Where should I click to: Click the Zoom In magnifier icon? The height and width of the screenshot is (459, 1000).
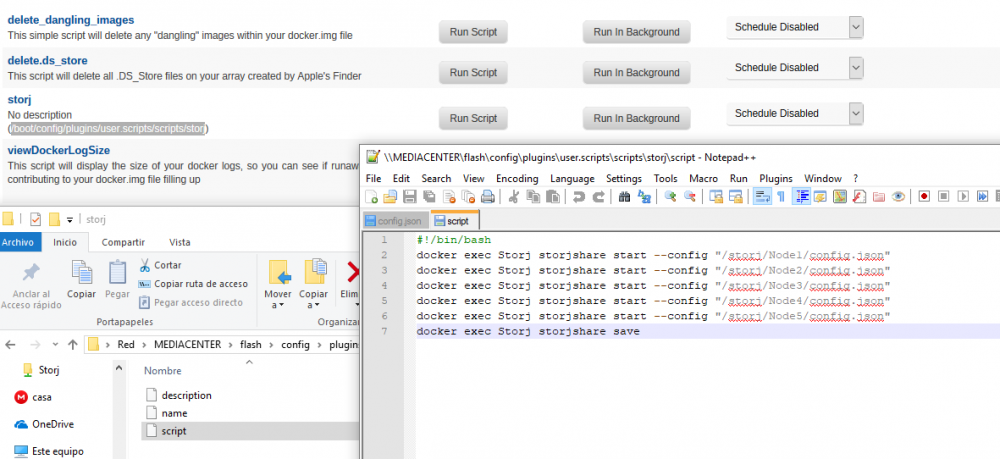click(x=670, y=196)
